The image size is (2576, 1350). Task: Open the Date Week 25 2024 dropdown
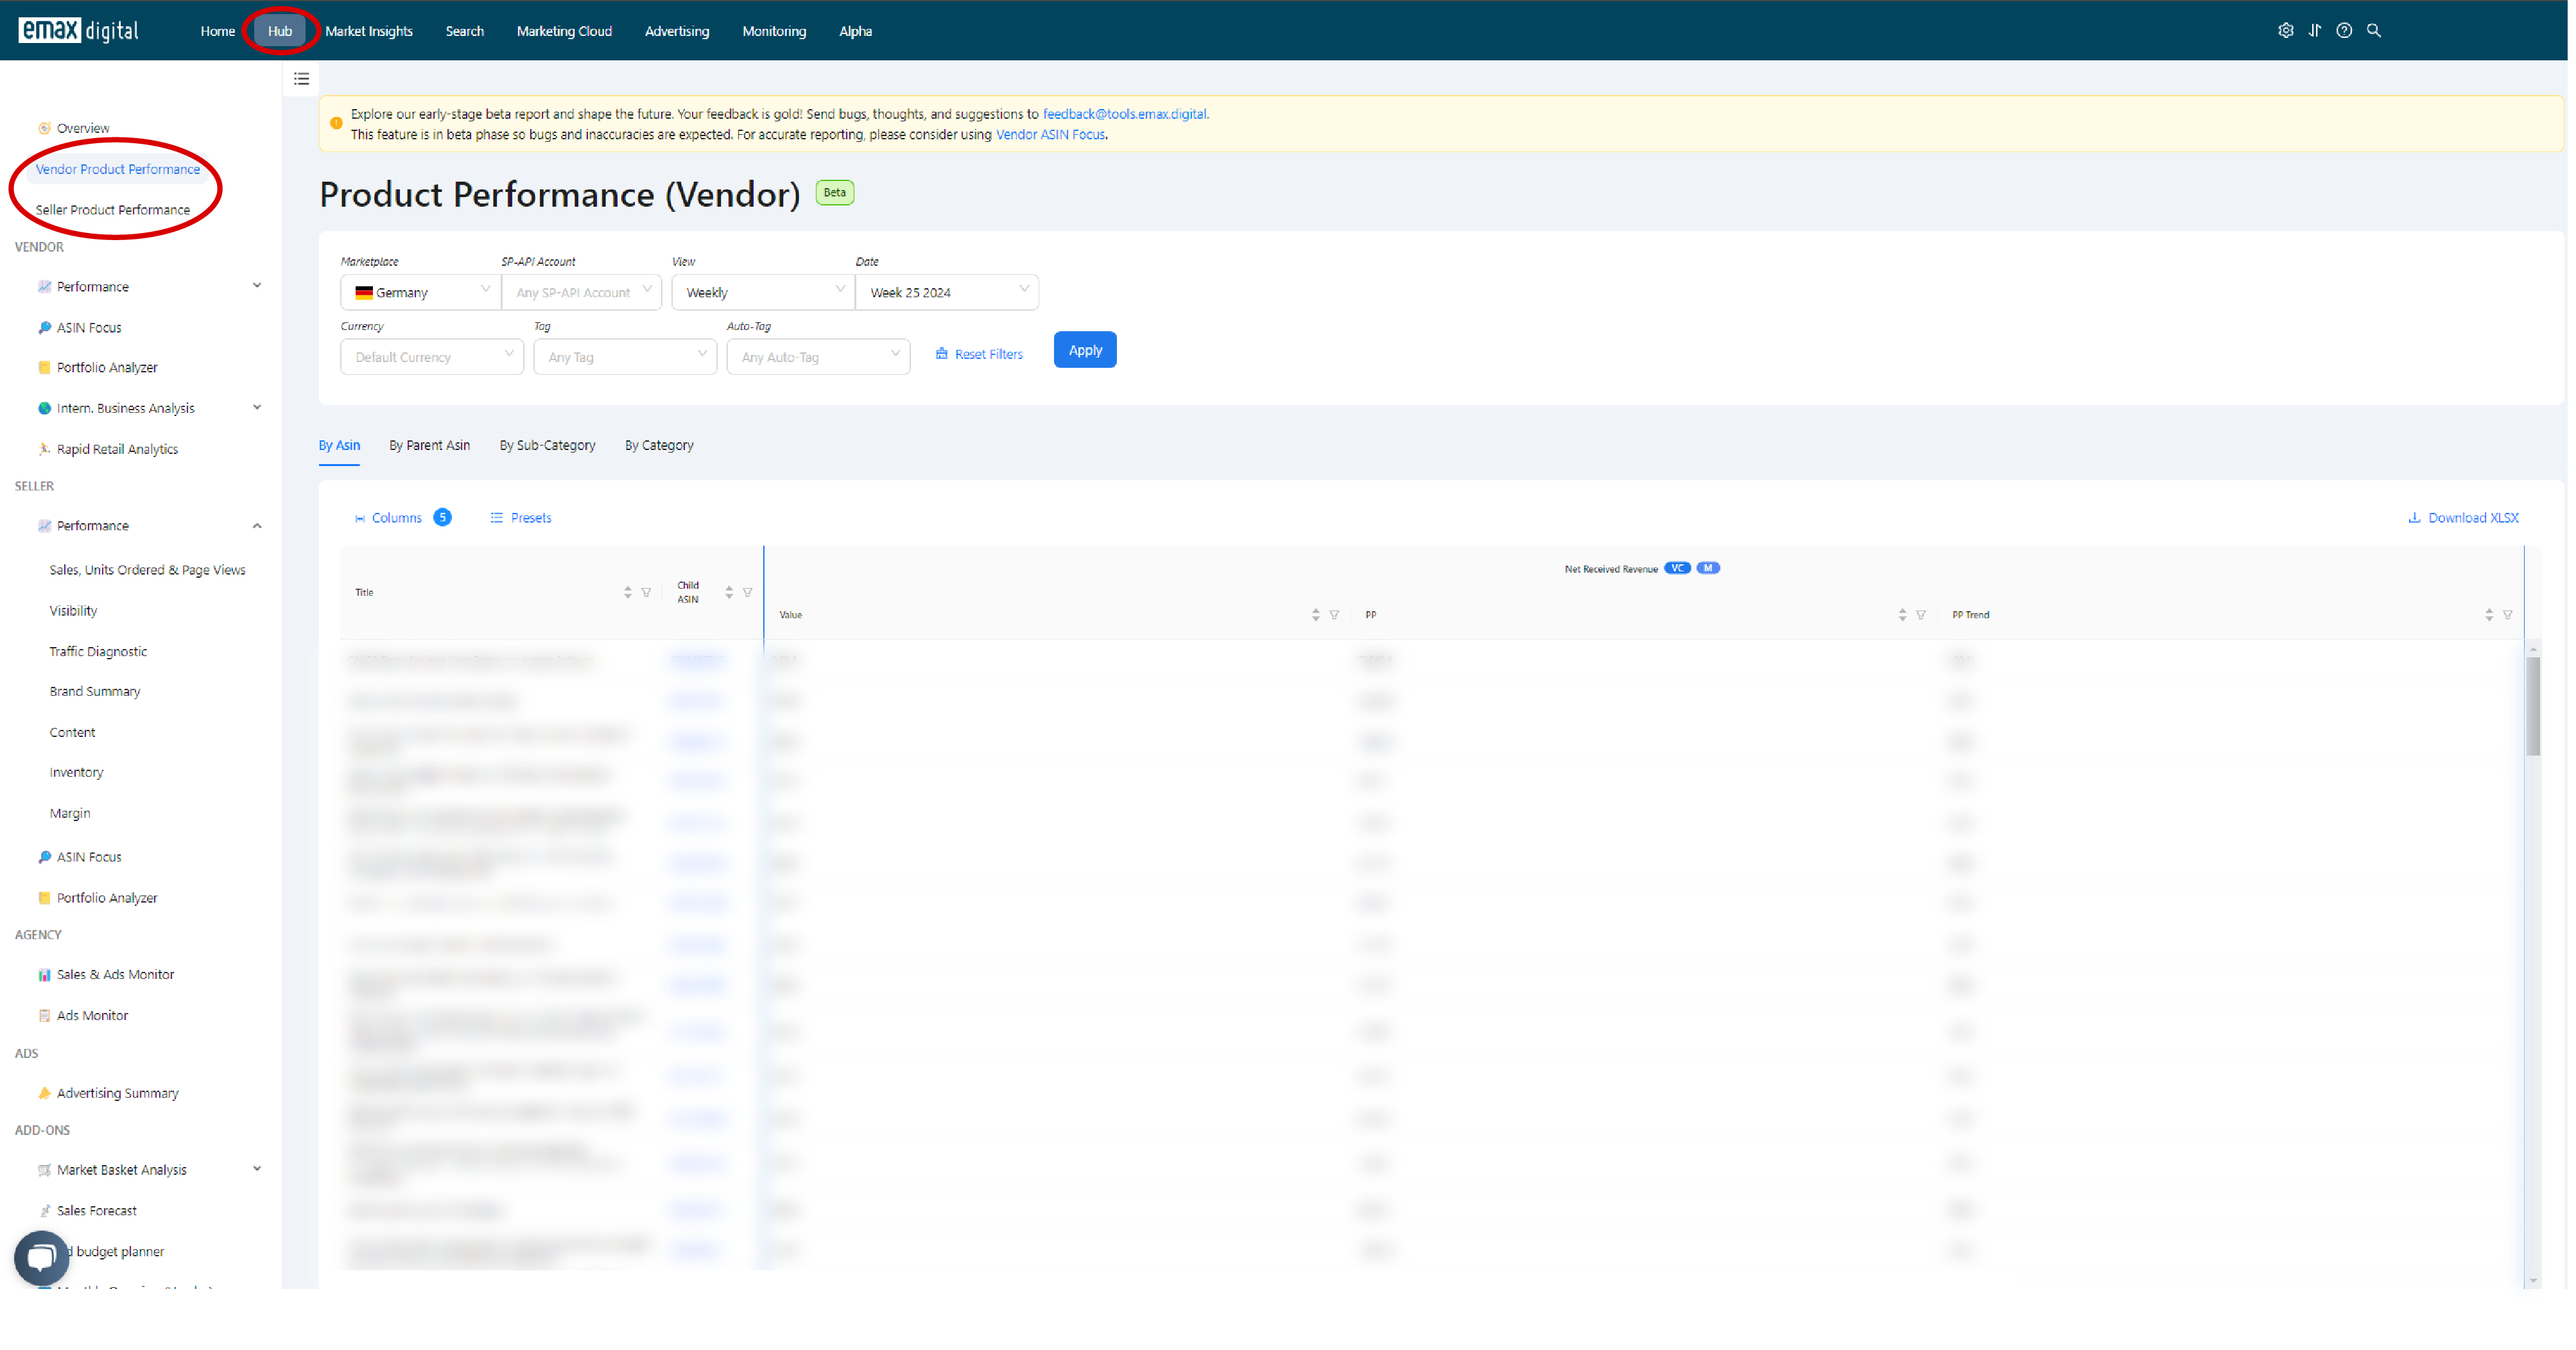(x=947, y=292)
